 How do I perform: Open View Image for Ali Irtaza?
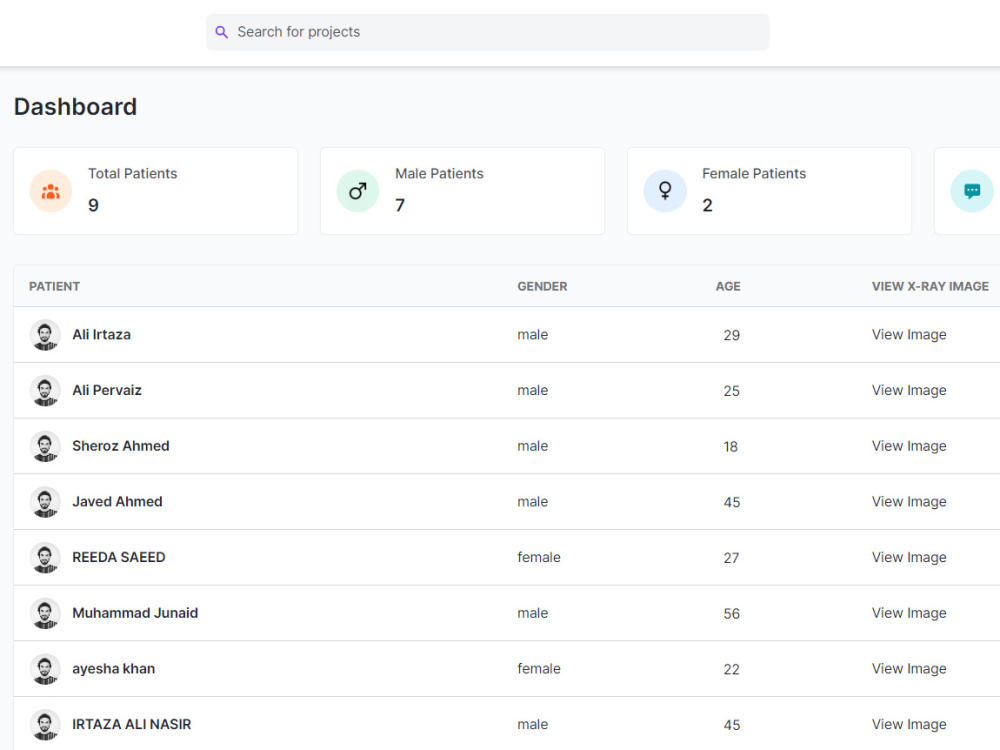click(x=909, y=335)
